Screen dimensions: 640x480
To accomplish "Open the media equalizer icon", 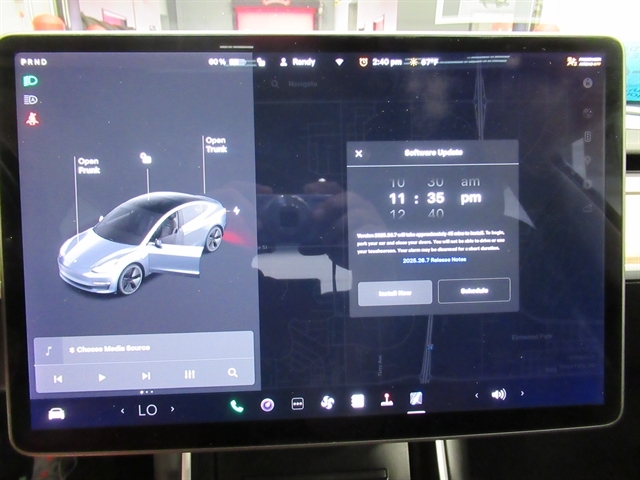I will [x=189, y=374].
